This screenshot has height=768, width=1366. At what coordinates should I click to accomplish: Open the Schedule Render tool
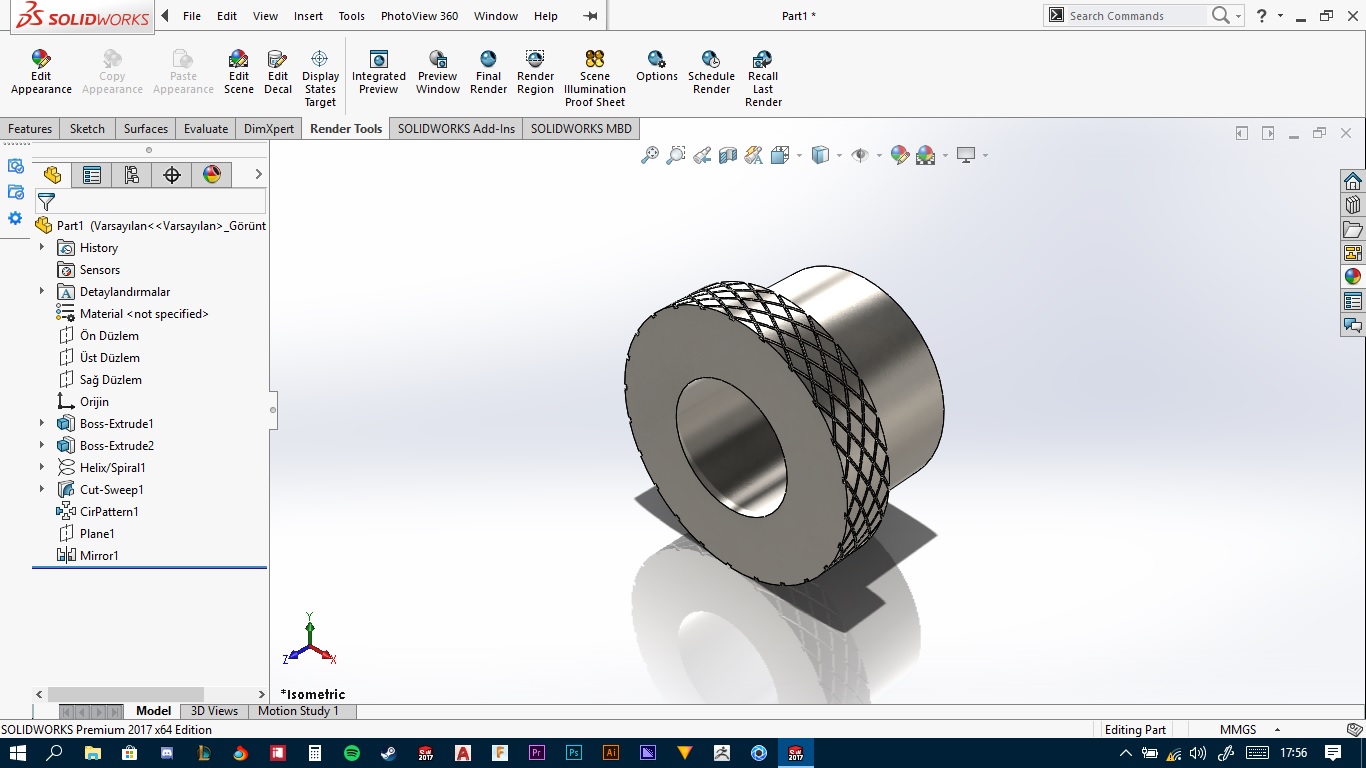pyautogui.click(x=711, y=60)
